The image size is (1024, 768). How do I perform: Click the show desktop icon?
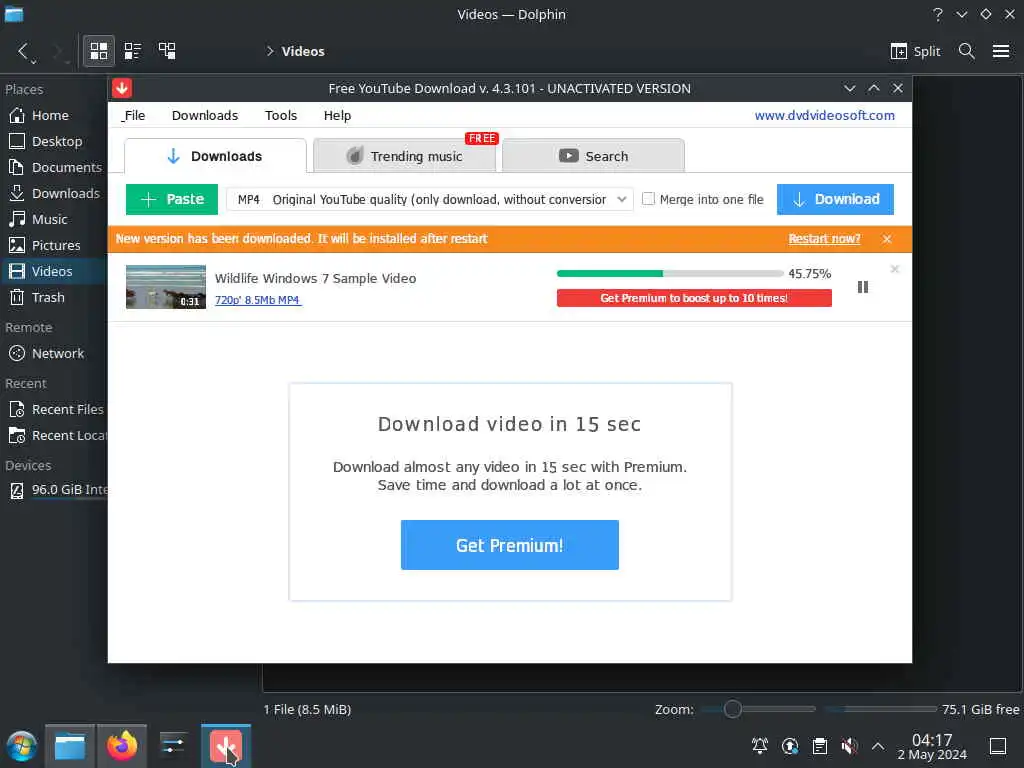tap(997, 746)
